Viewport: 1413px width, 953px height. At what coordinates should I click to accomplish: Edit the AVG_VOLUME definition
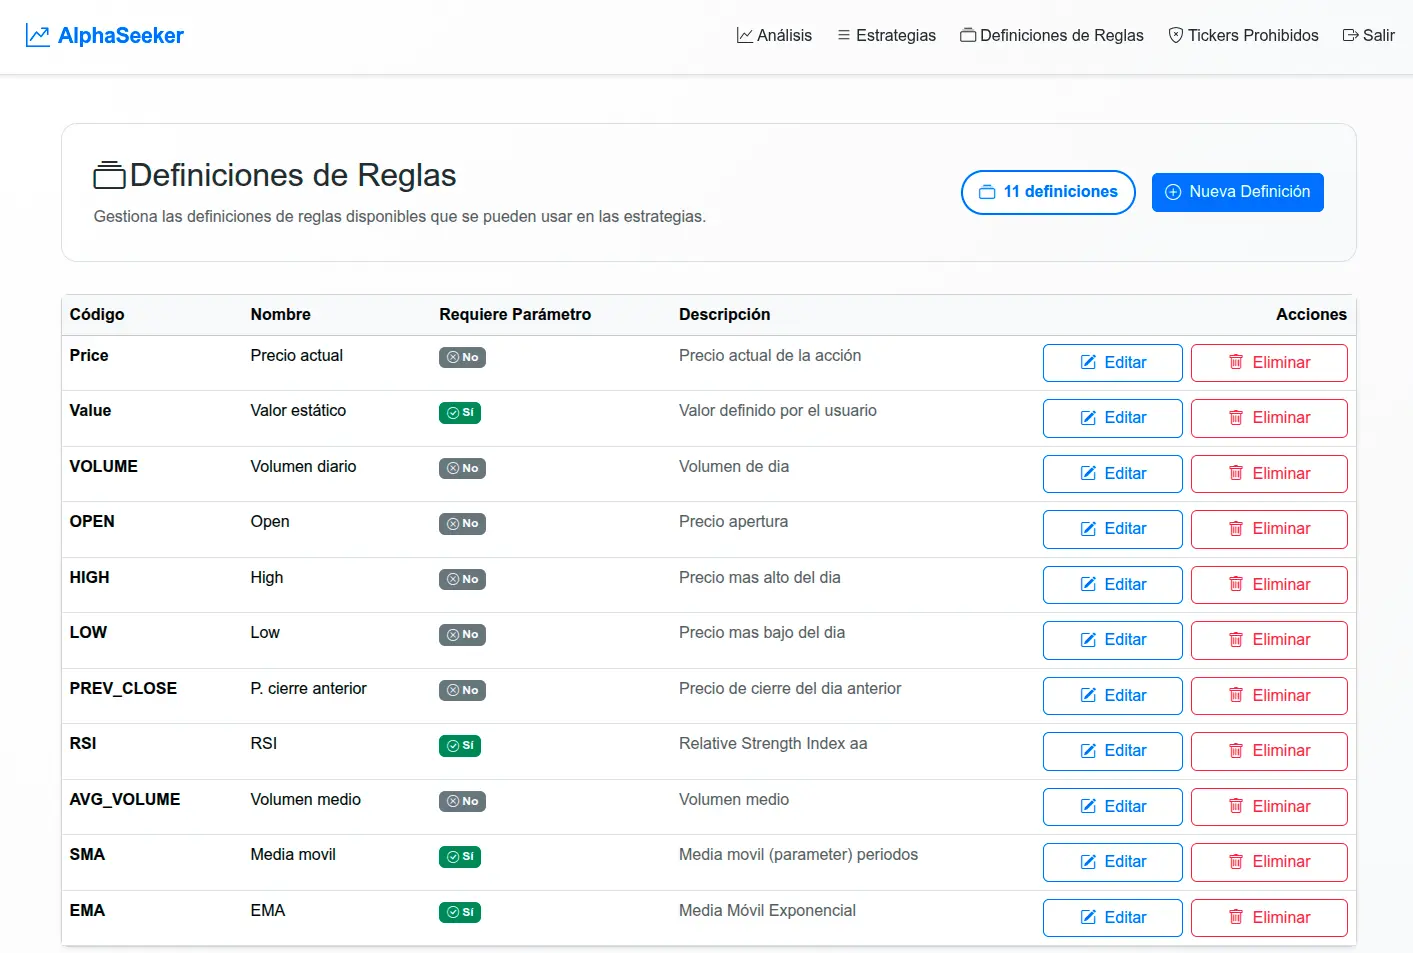point(1113,807)
